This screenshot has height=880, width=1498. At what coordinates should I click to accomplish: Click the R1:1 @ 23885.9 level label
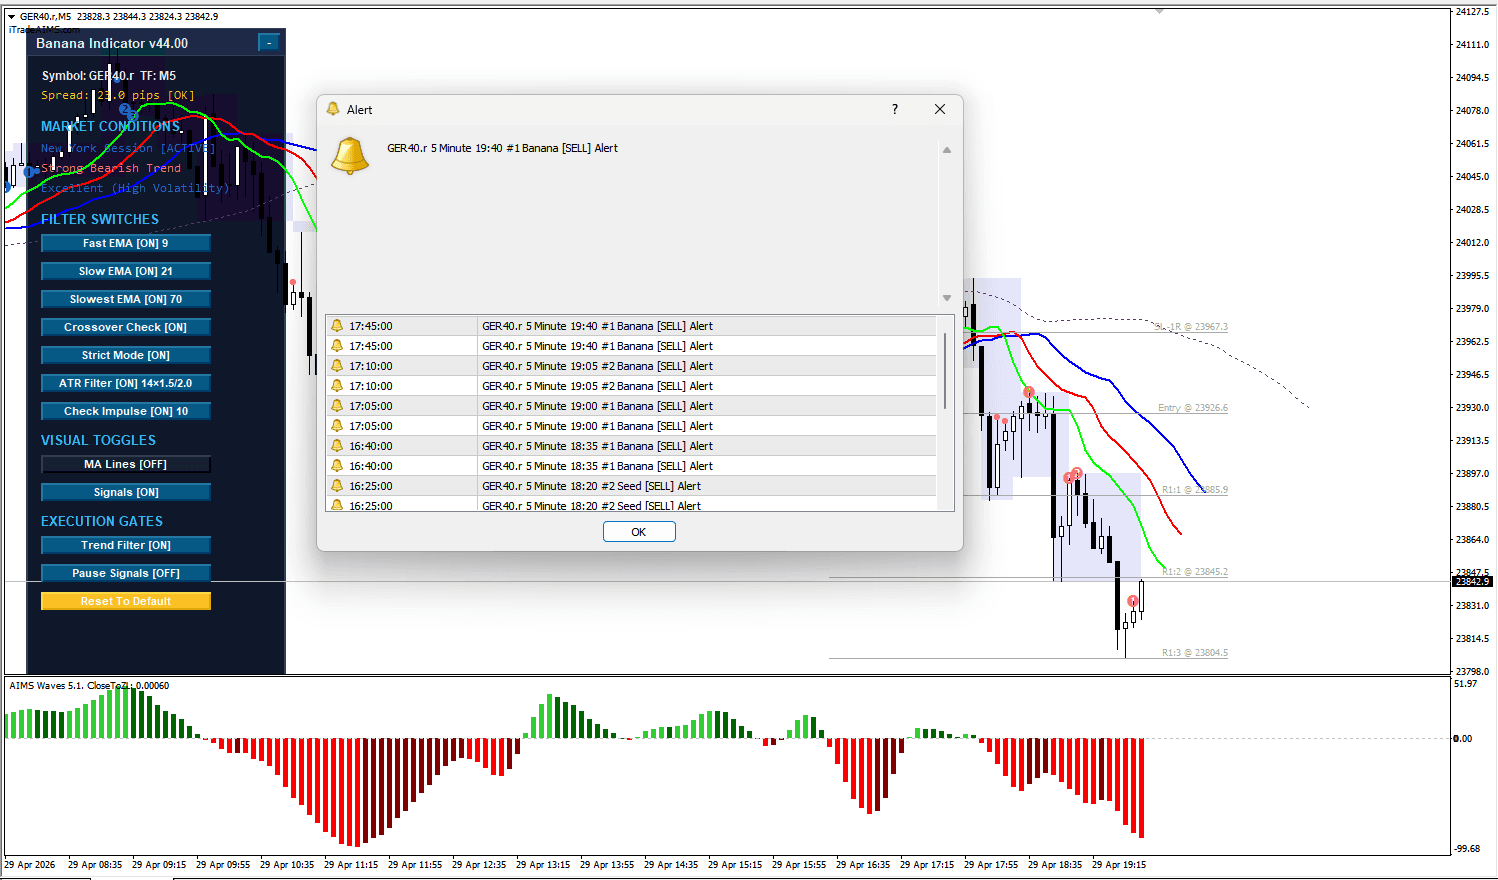1195,490
